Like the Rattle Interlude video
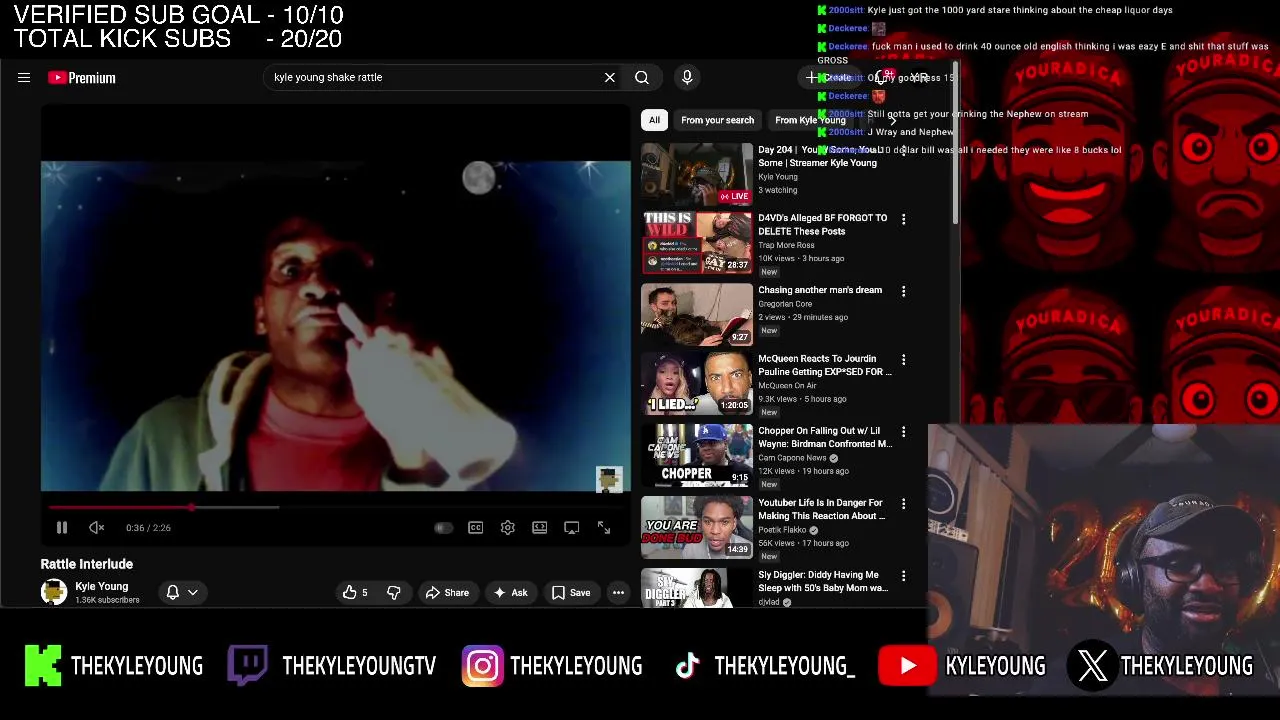The height and width of the screenshot is (720, 1280). tap(355, 593)
